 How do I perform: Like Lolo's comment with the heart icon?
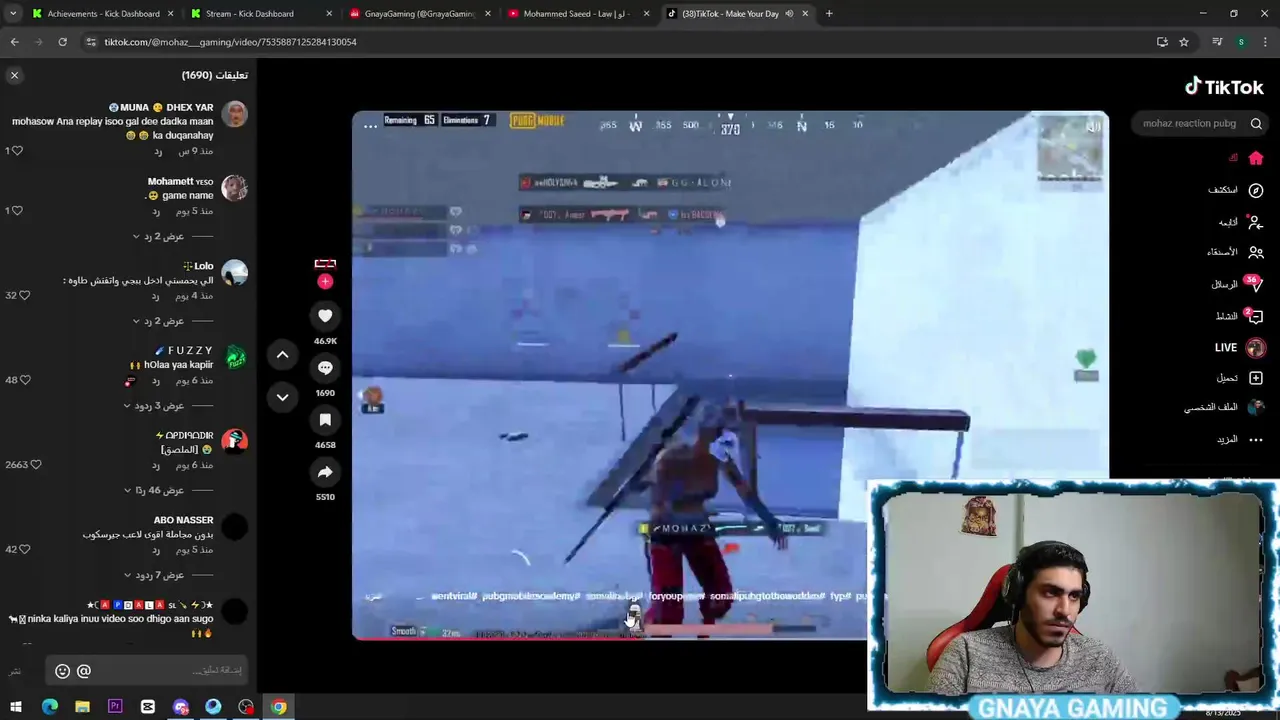pos(25,296)
